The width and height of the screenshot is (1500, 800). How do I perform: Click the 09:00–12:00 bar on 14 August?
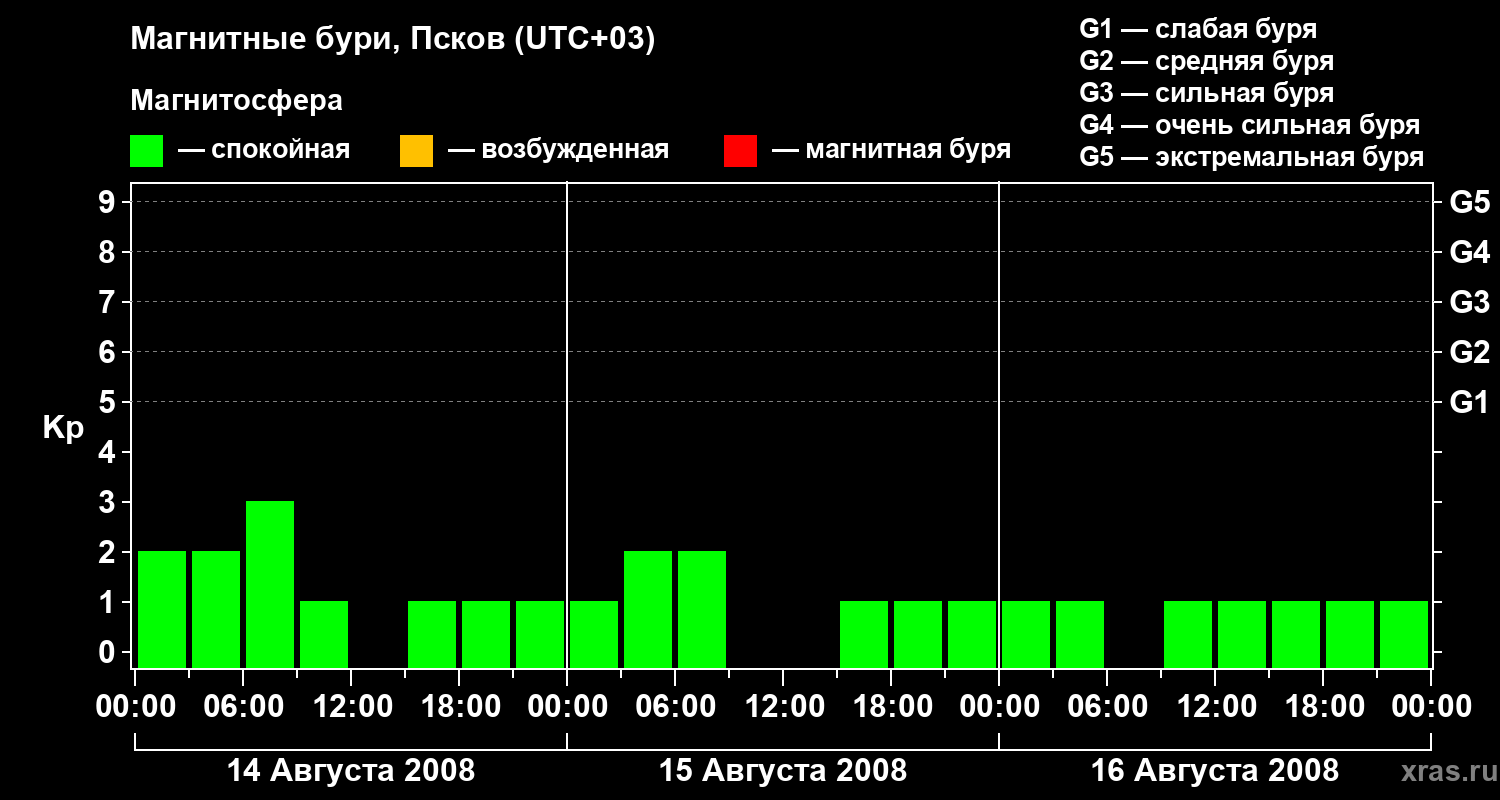324,634
